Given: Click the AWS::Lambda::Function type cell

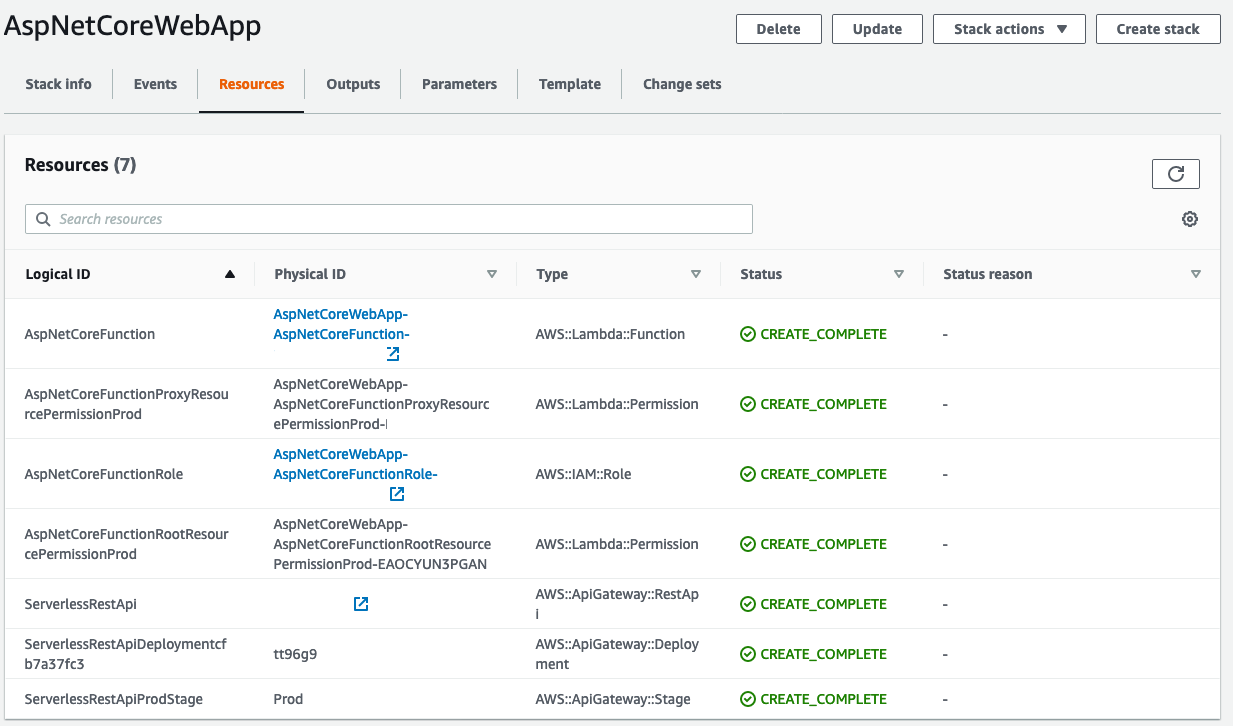Looking at the screenshot, I should pyautogui.click(x=610, y=334).
